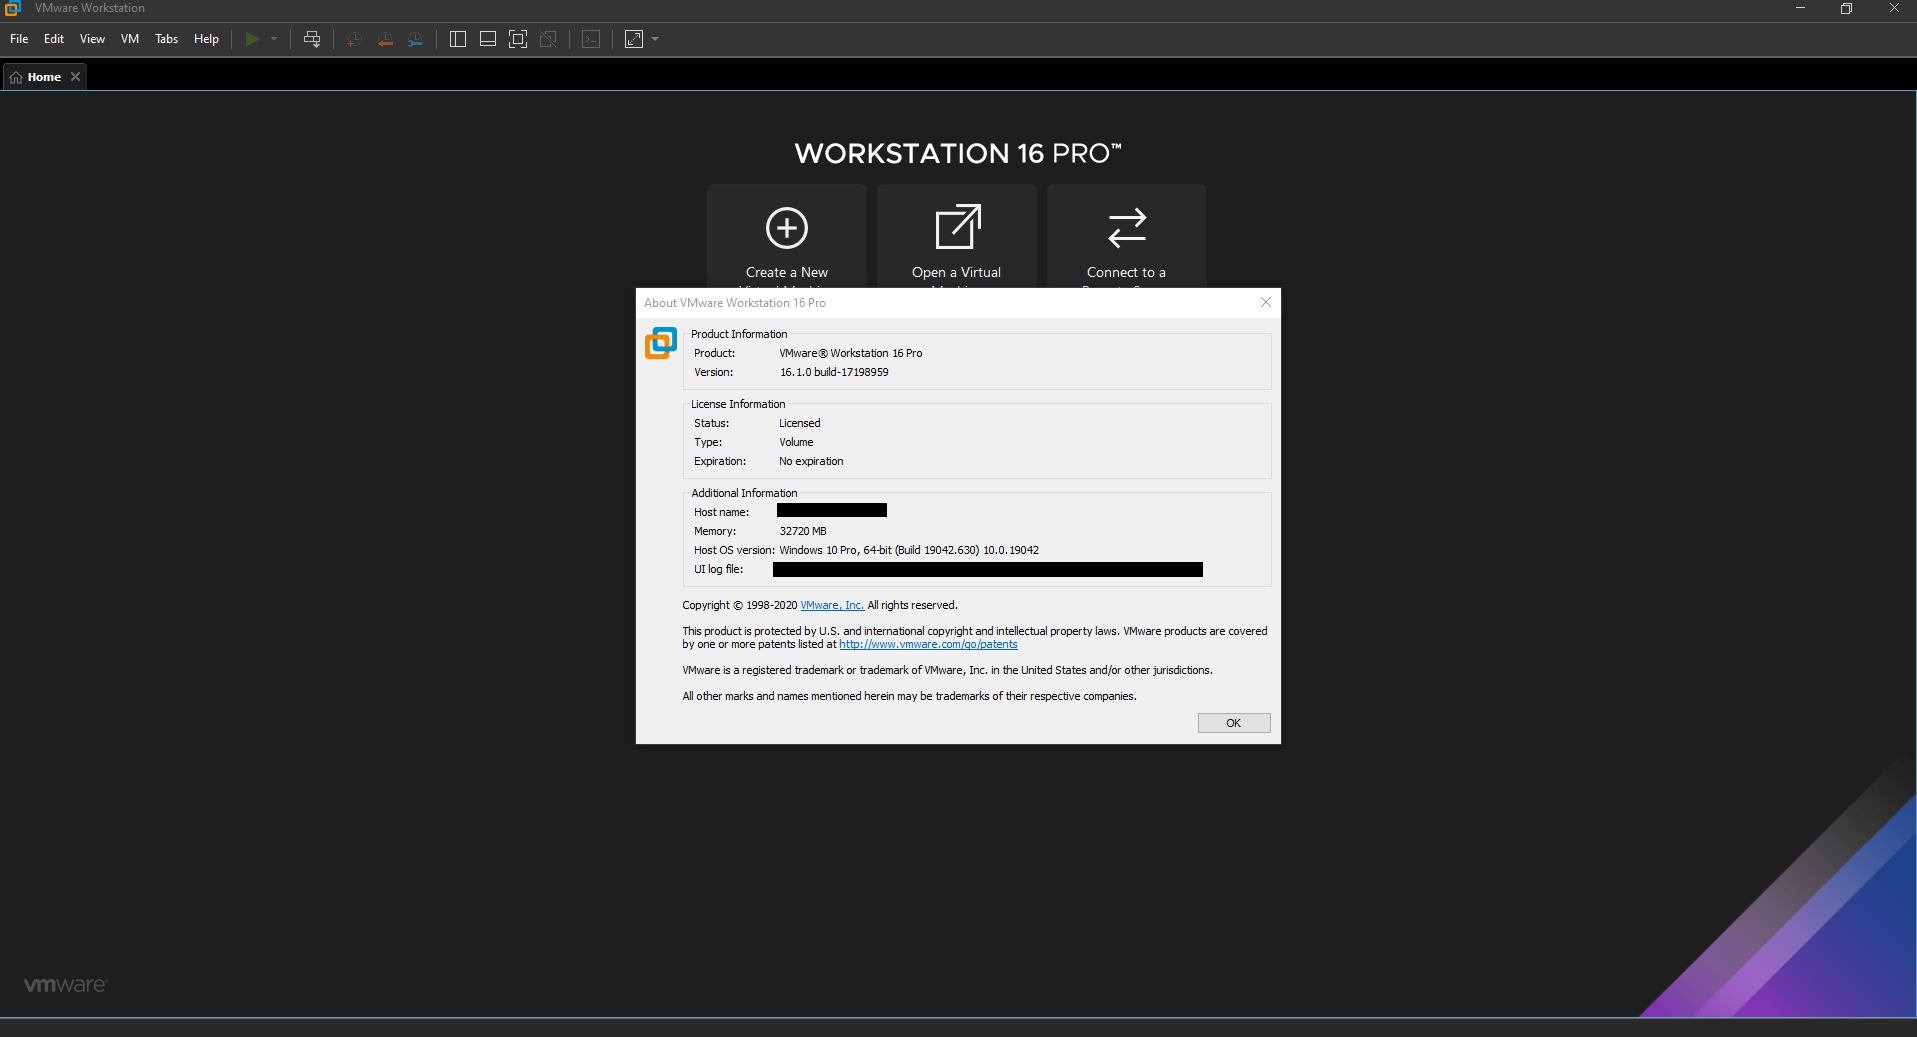
Task: Click the green Power On play button
Action: pos(252,39)
